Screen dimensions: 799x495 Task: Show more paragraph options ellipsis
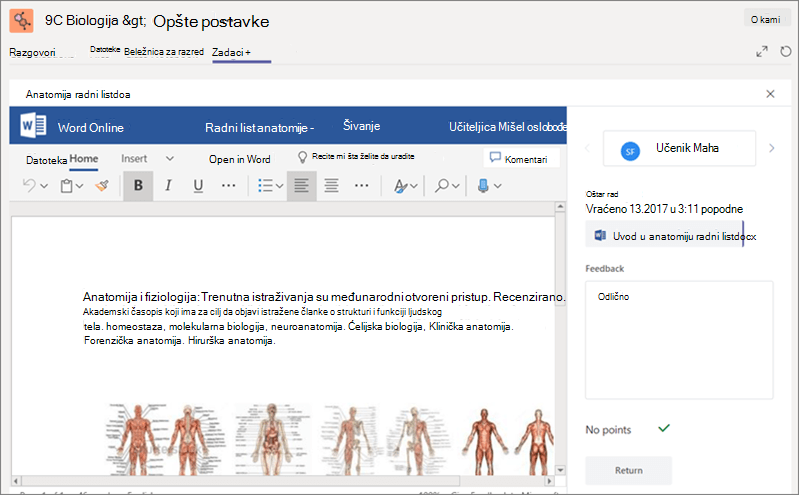362,186
